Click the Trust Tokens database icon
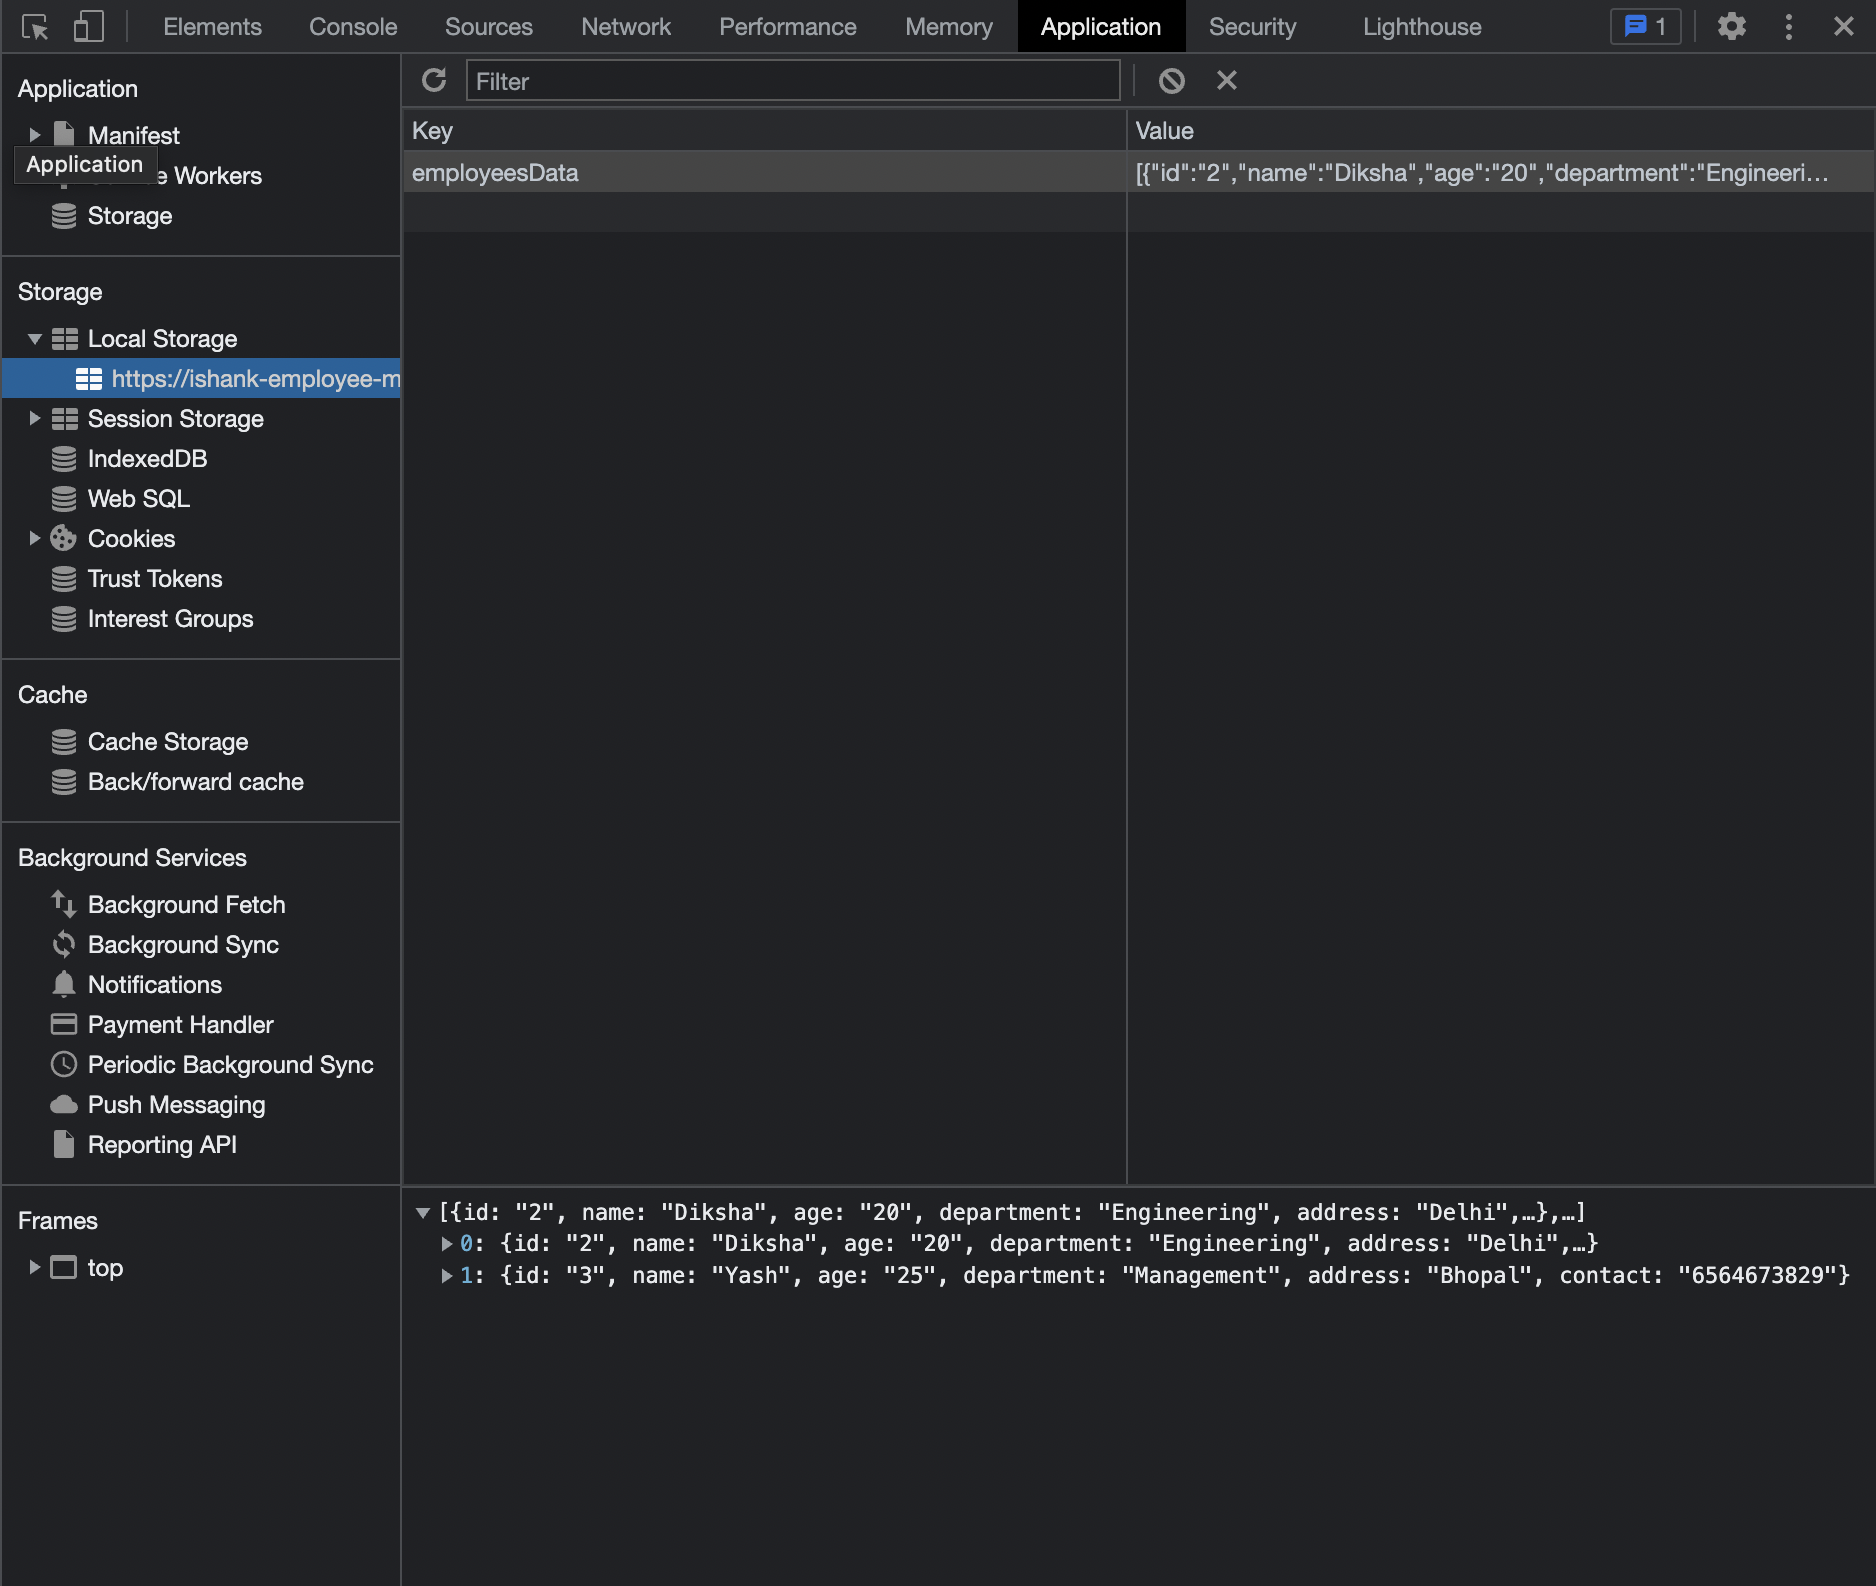Image resolution: width=1876 pixels, height=1586 pixels. (64, 579)
